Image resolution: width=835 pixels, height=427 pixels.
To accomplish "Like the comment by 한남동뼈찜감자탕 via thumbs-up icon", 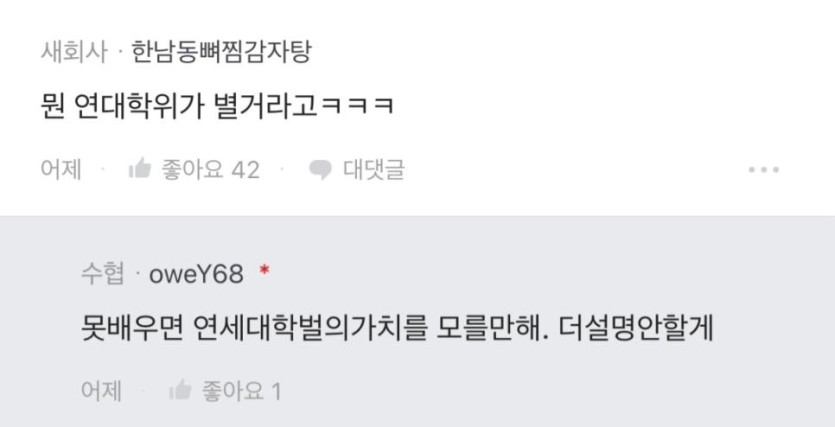I will (140, 169).
